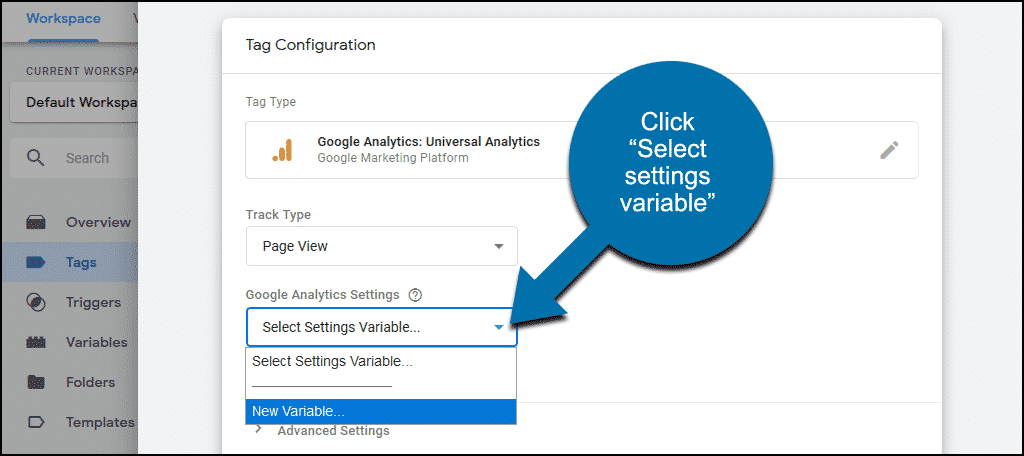This screenshot has height=456, width=1024.
Task: Open the Track Type Page View dropdown
Action: pos(381,246)
